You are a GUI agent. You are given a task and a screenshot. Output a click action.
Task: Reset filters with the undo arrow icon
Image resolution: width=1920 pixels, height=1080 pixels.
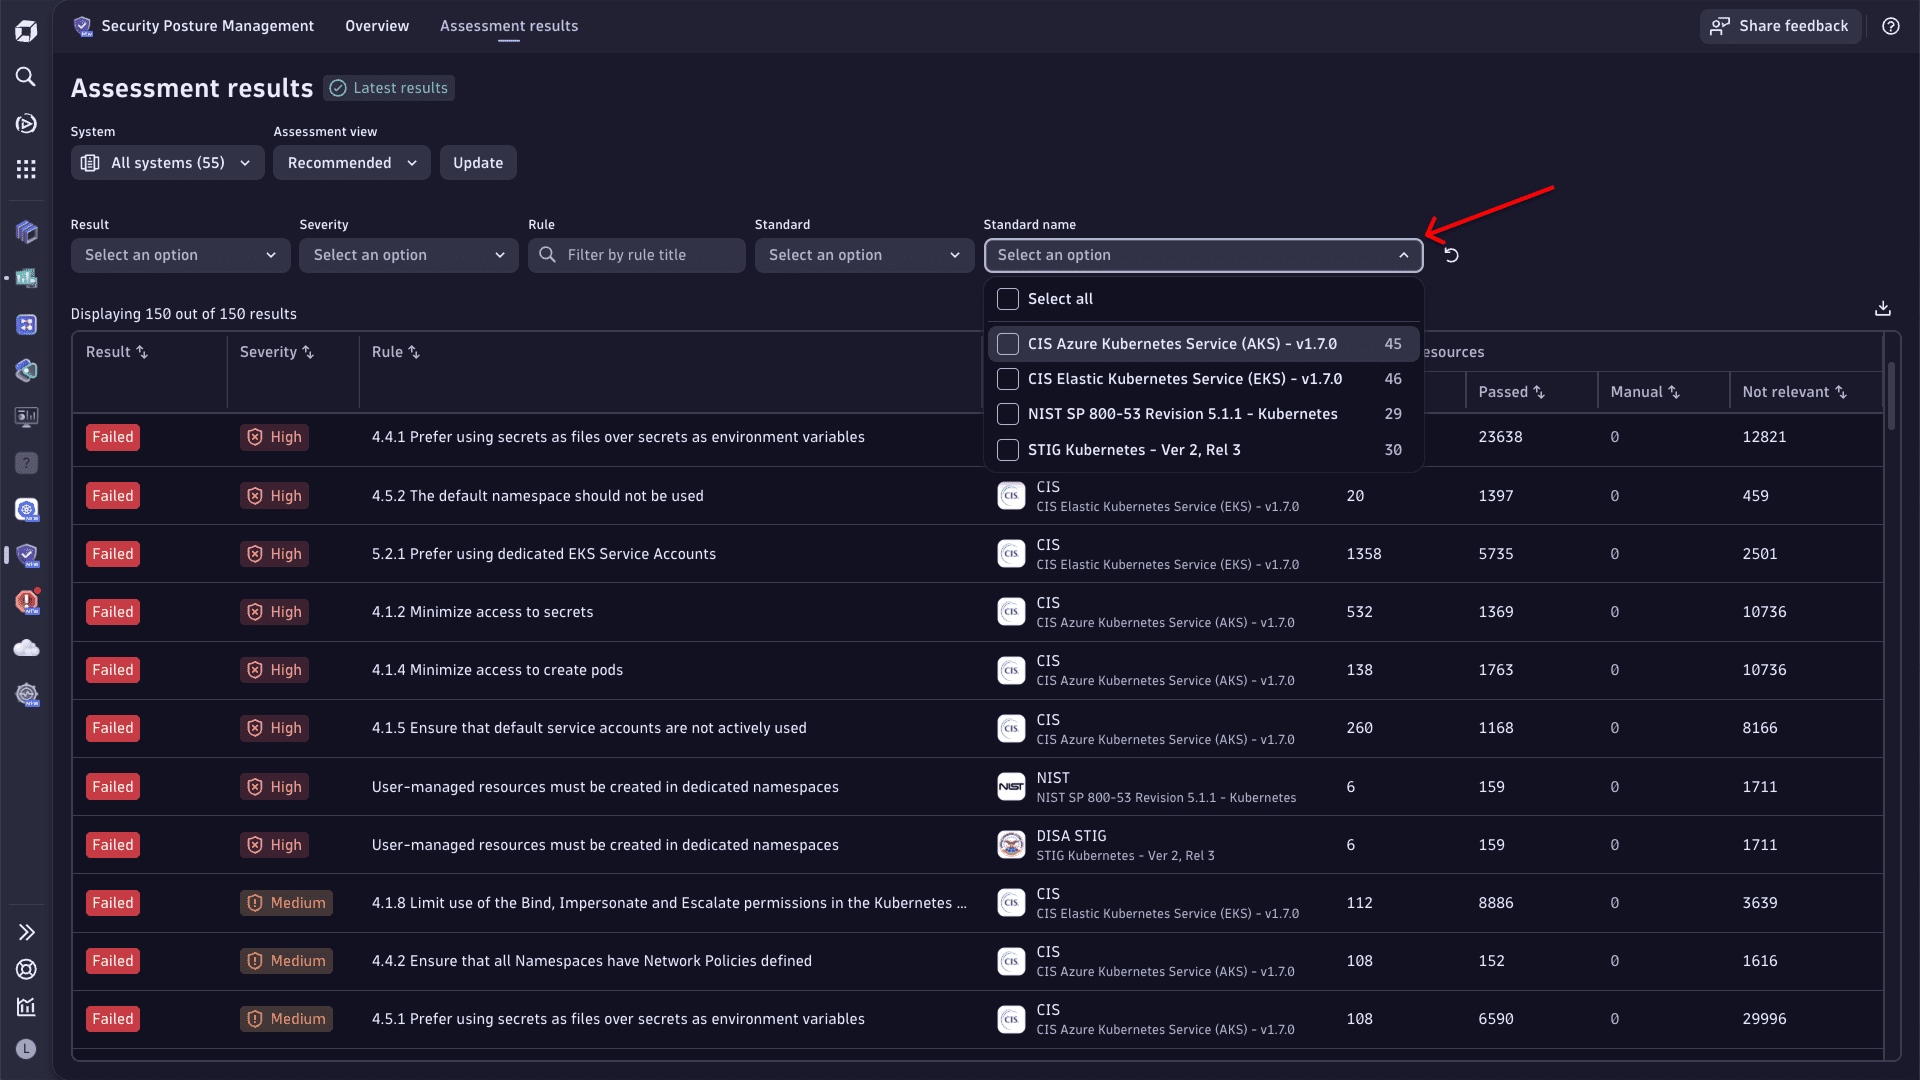(x=1451, y=255)
